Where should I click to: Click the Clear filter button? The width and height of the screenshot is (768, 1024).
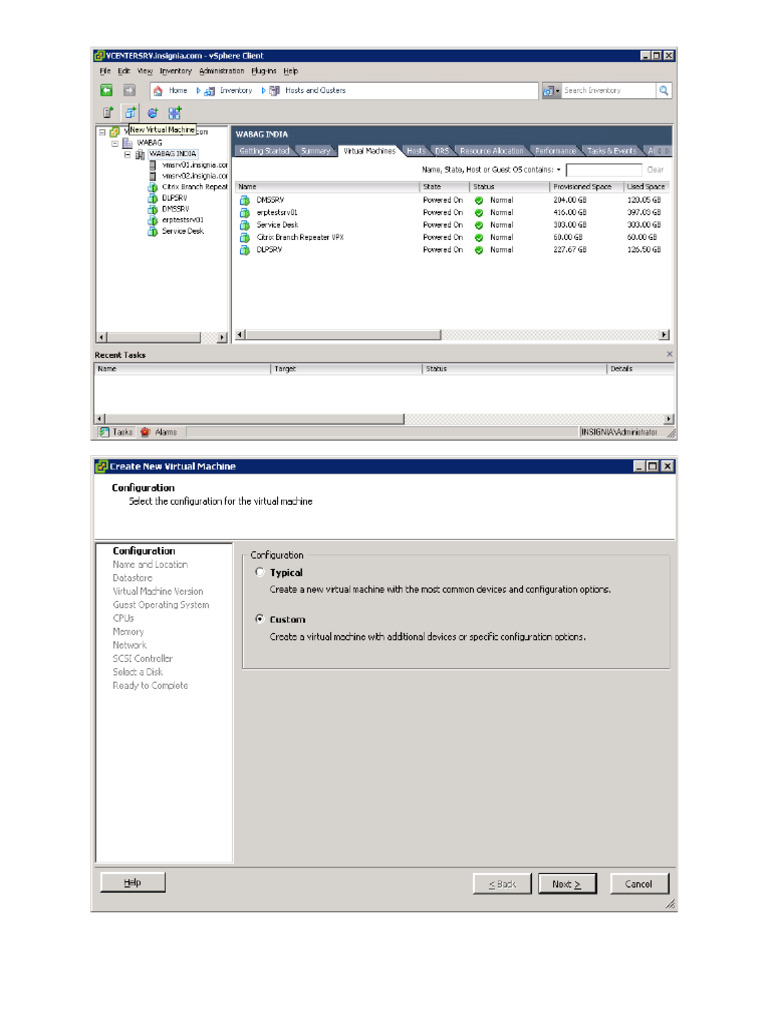tap(655, 170)
